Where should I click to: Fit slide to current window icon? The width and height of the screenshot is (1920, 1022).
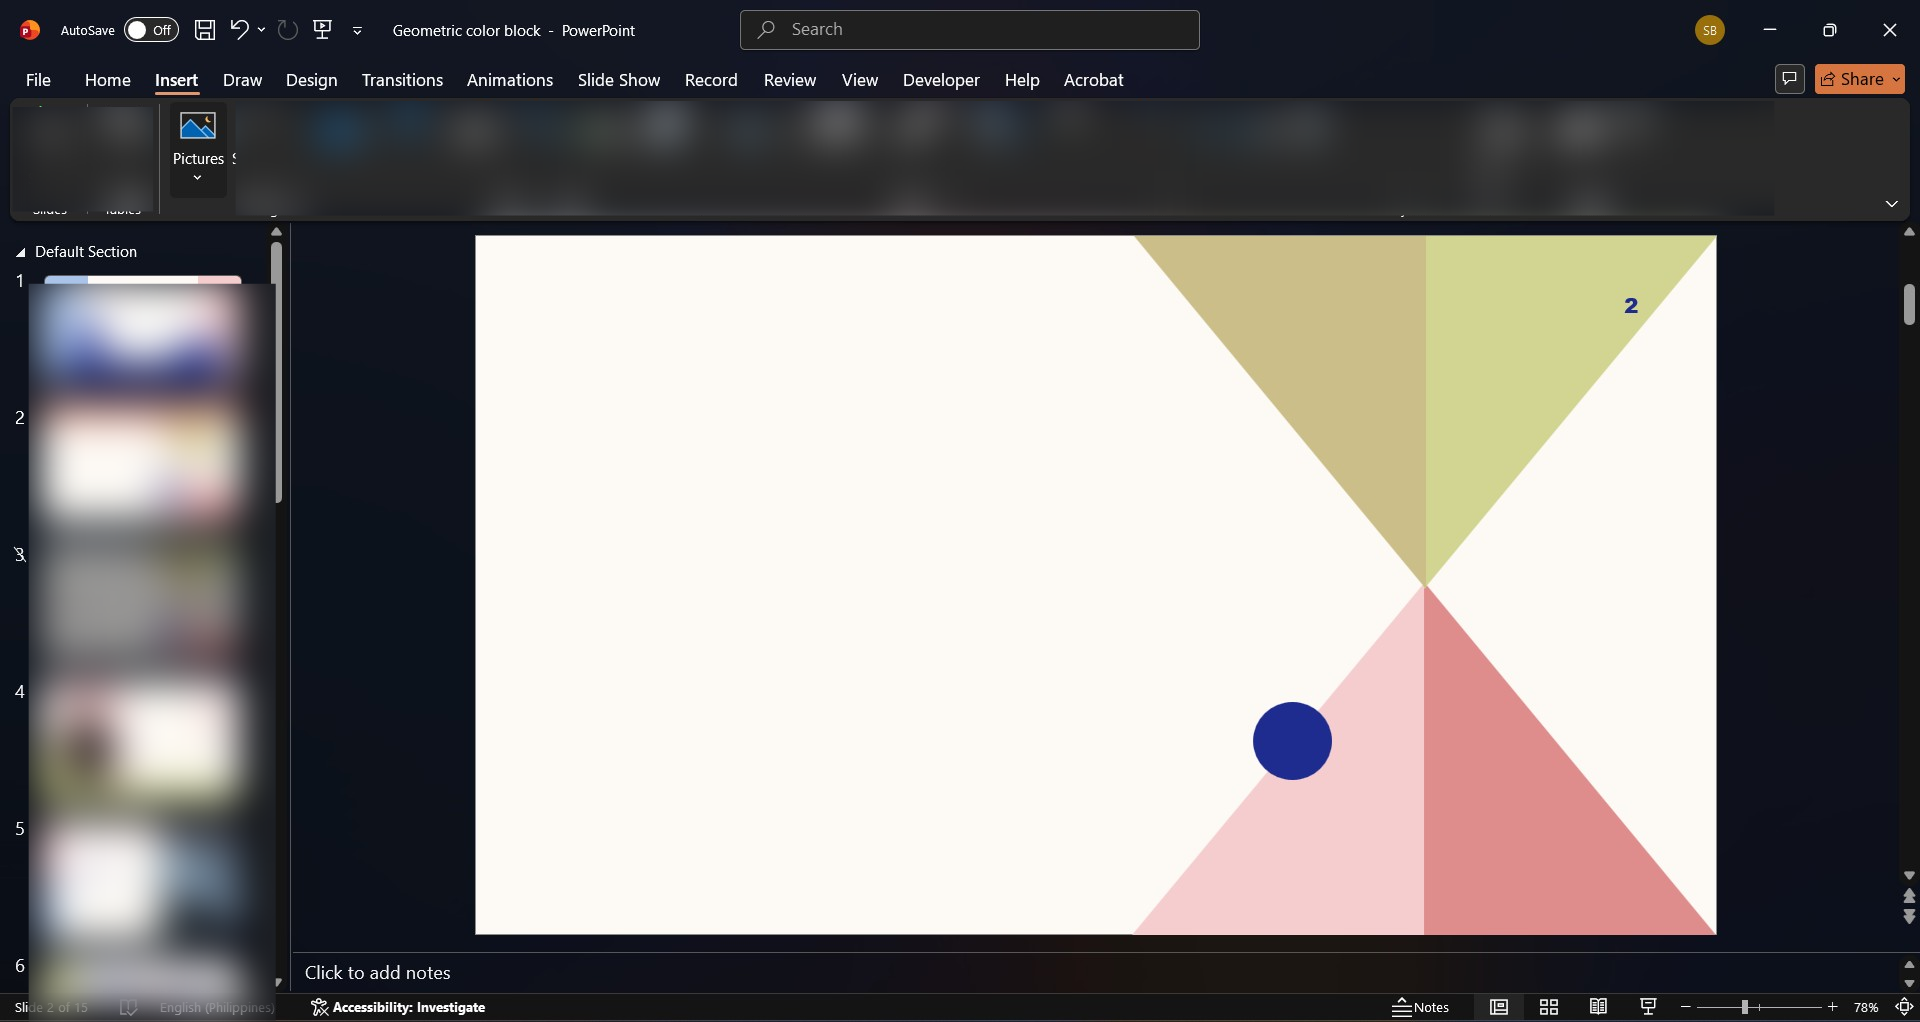[x=1905, y=1007]
